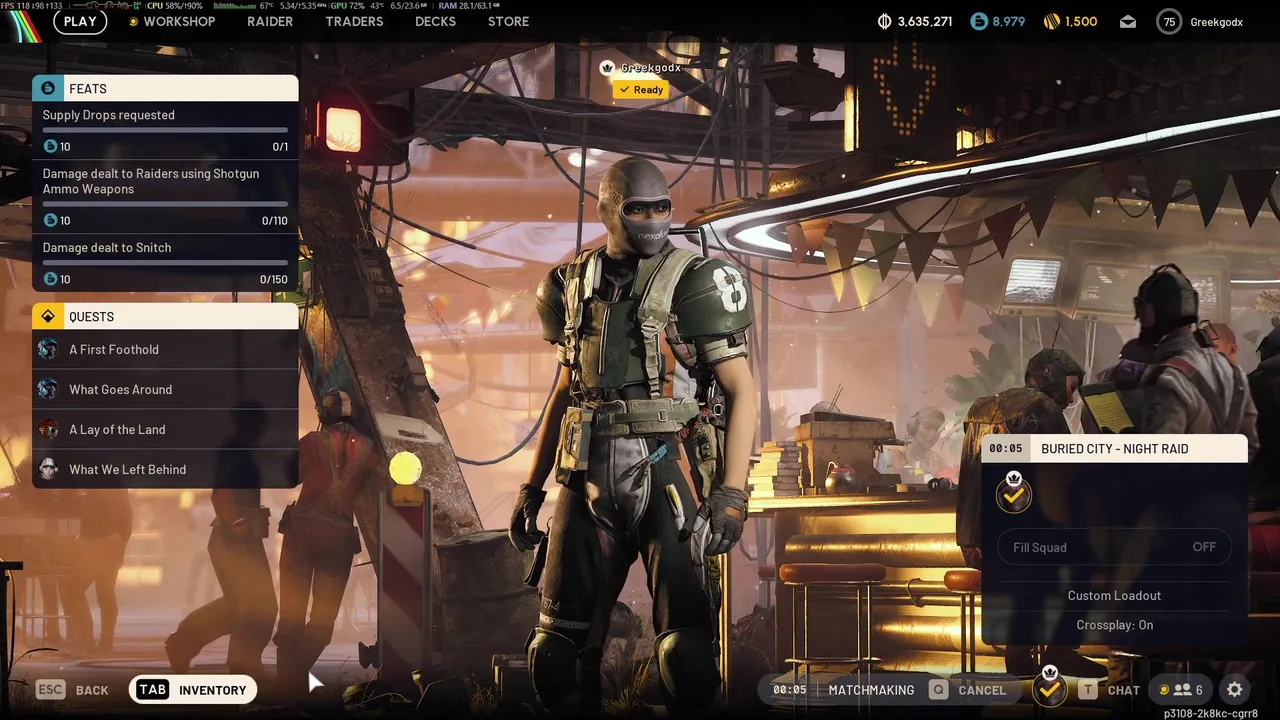Click the blue cred currency icon beside 8,979

click(979, 21)
